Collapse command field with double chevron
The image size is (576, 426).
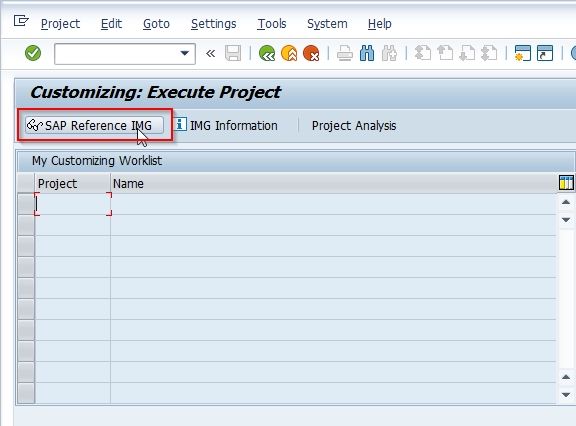[210, 54]
